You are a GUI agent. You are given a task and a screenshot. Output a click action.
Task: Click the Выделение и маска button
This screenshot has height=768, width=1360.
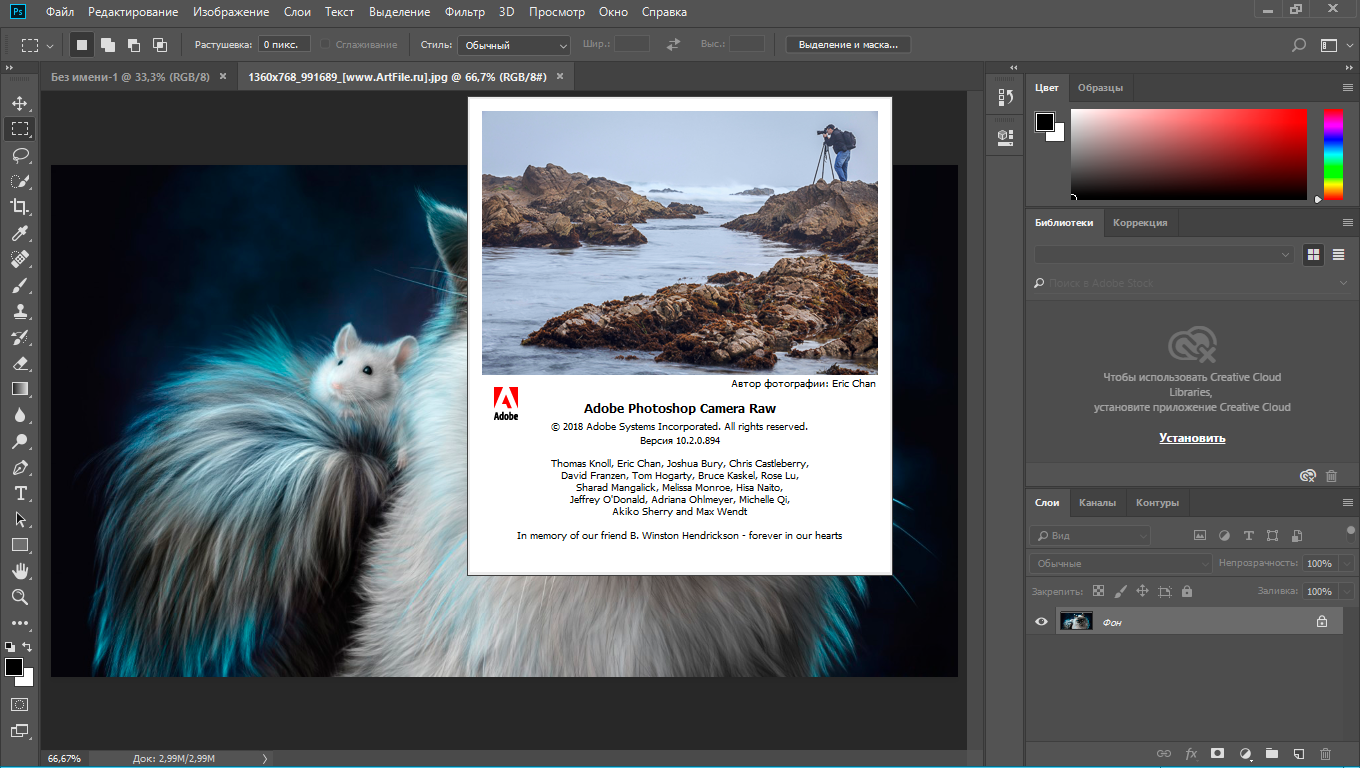pyautogui.click(x=848, y=45)
